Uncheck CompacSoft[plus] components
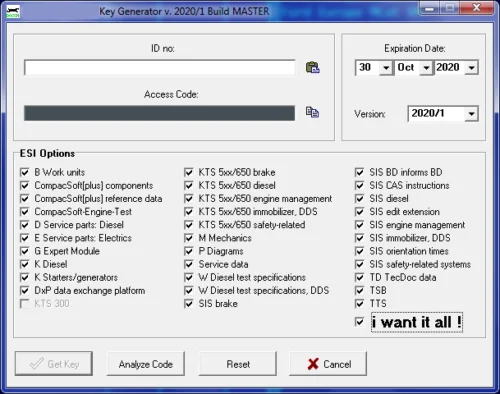Image resolution: width=500 pixels, height=394 pixels. coord(25,185)
